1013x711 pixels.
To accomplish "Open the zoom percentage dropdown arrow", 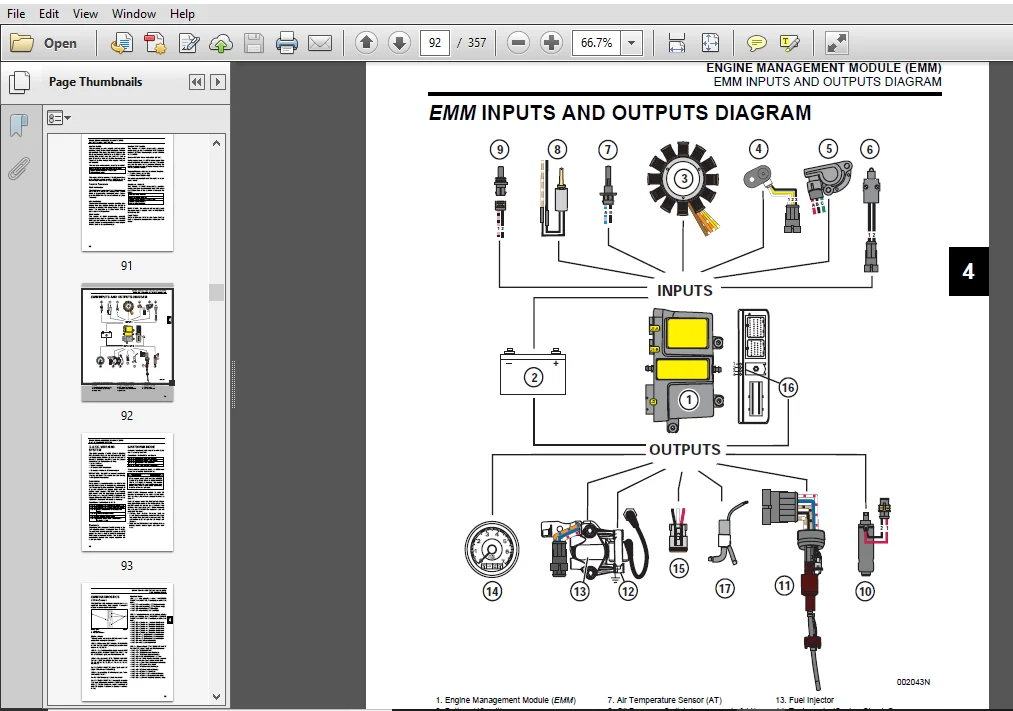I will (x=632, y=43).
